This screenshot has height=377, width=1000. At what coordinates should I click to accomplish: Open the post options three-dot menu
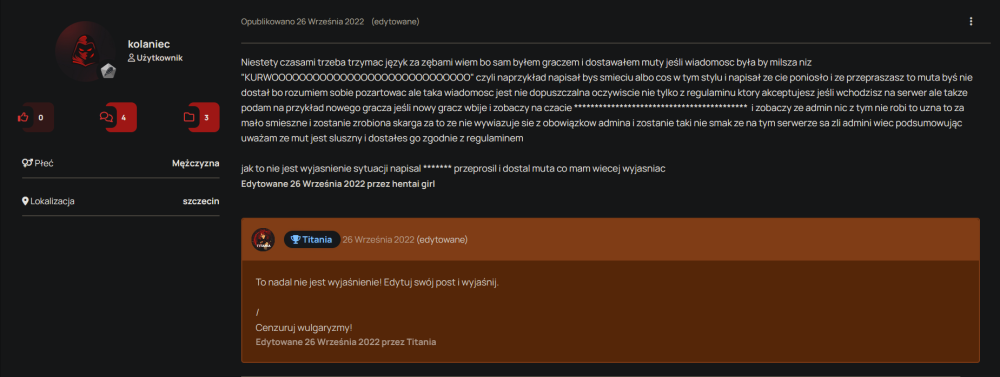[971, 22]
